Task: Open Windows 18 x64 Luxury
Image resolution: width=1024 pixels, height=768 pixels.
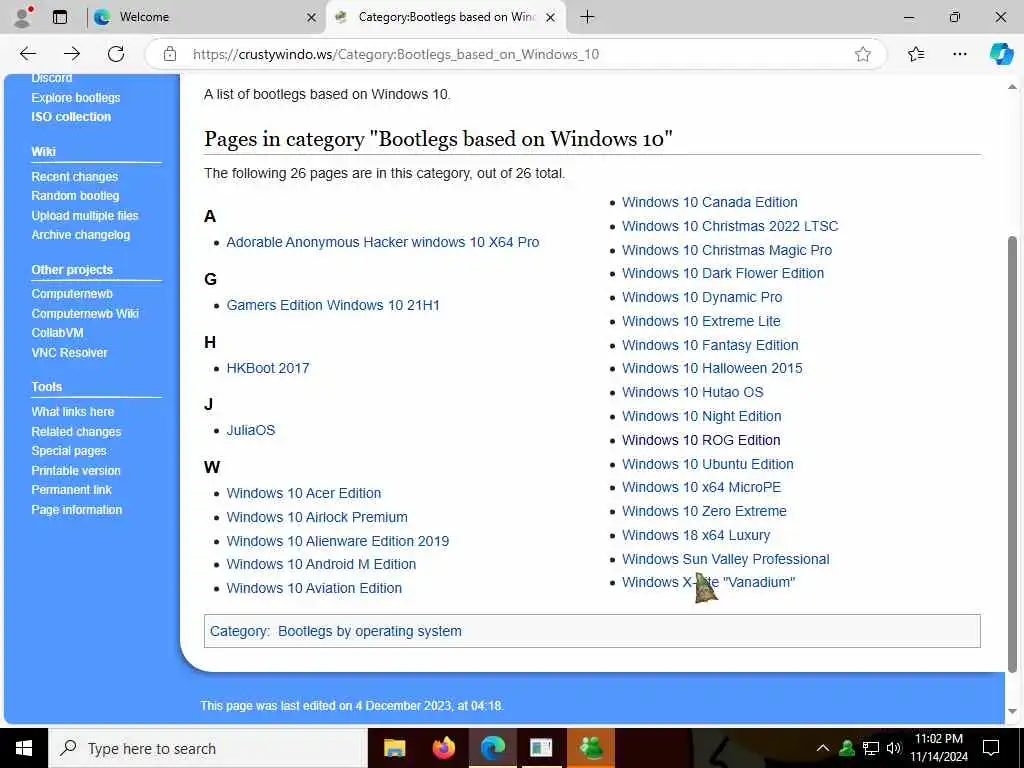Action: [696, 536]
